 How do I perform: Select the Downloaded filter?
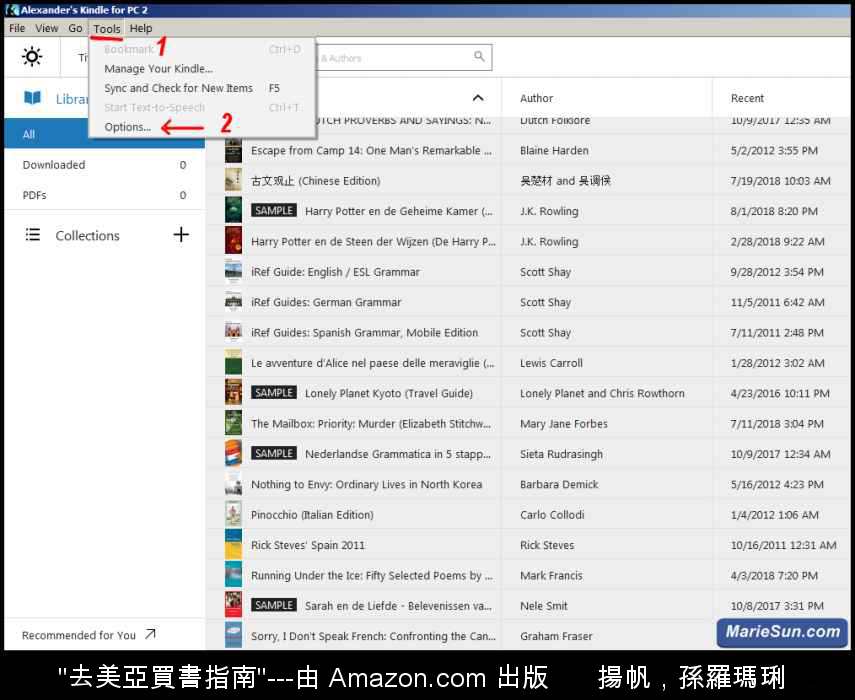coord(104,165)
